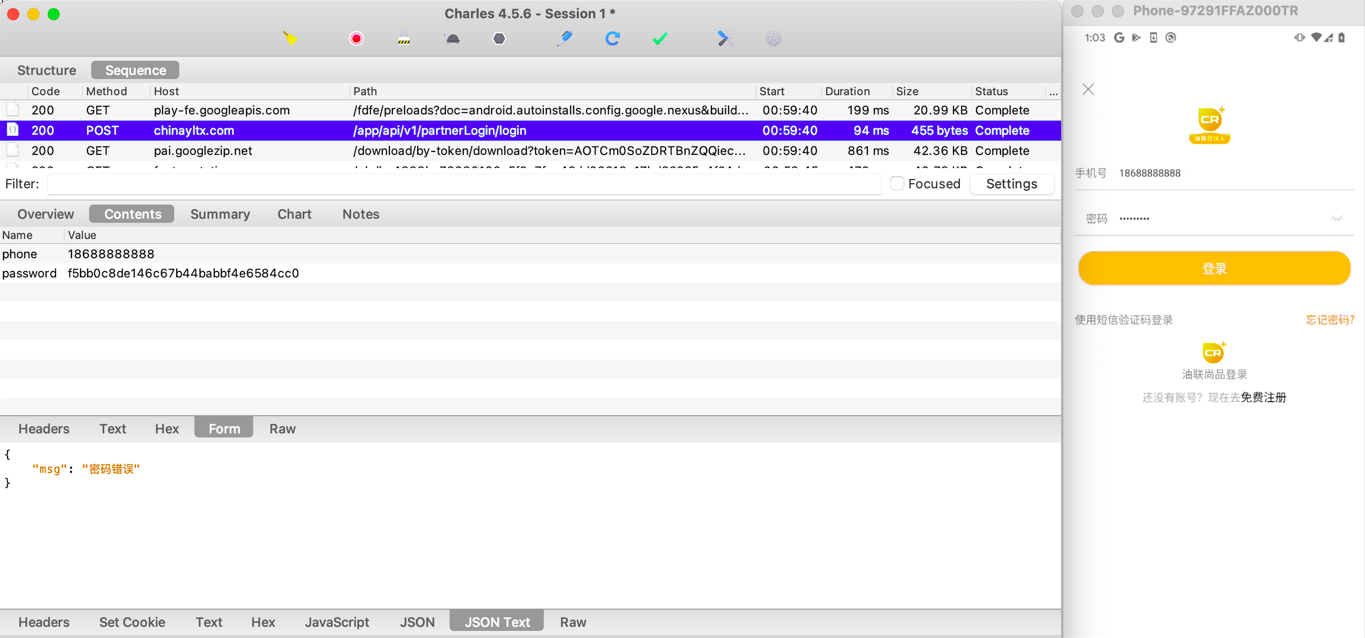The height and width of the screenshot is (638, 1365).
Task: Click into the Filter text field
Action: 464,184
